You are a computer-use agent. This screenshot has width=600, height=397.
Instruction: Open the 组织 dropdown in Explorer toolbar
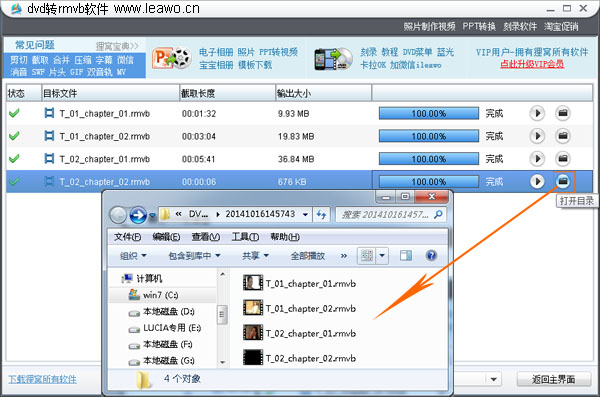coord(133,256)
